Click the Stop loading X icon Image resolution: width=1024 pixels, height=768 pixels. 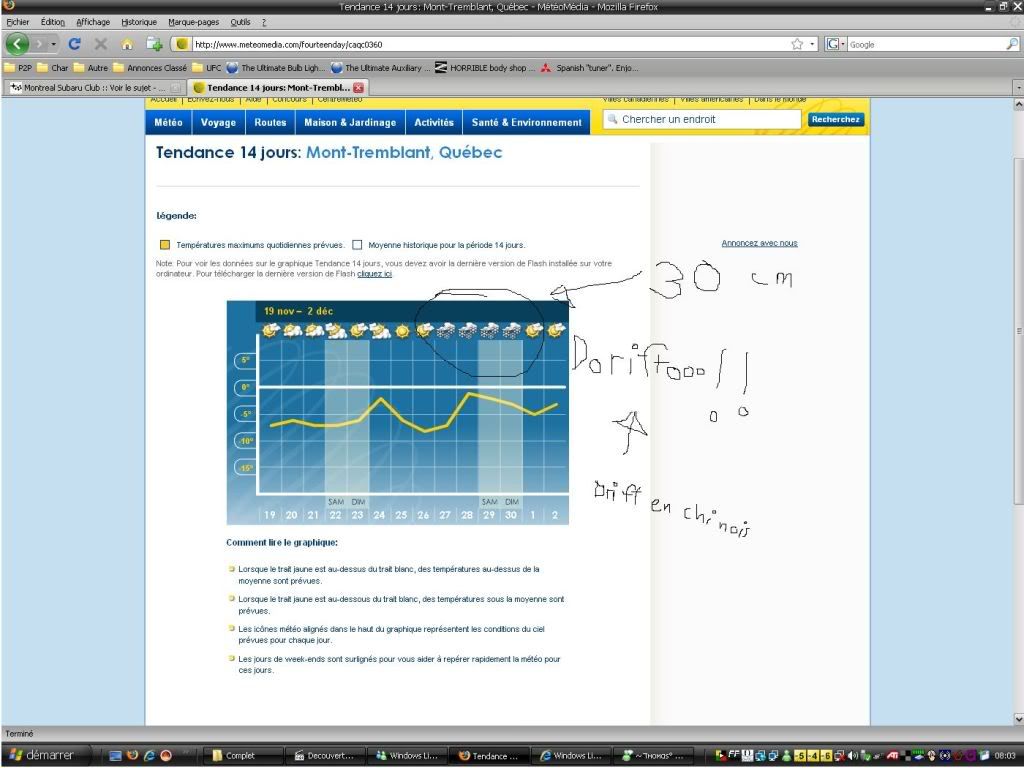[x=101, y=44]
